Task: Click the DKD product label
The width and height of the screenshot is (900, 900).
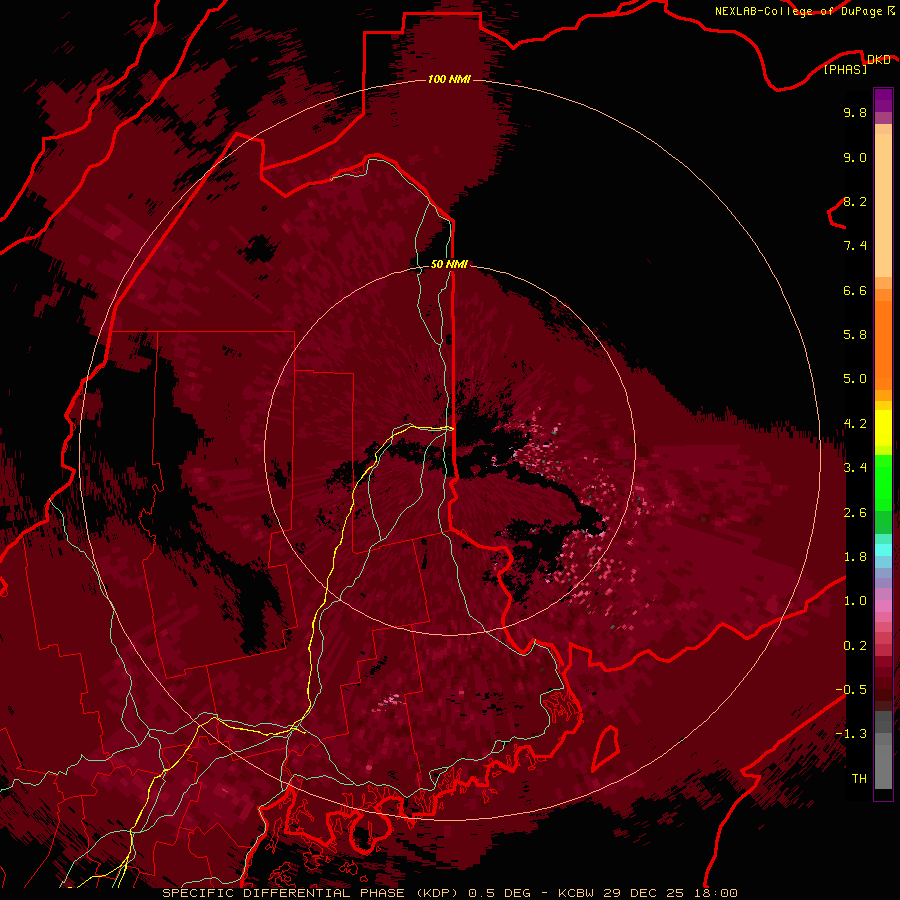Action: click(x=878, y=59)
